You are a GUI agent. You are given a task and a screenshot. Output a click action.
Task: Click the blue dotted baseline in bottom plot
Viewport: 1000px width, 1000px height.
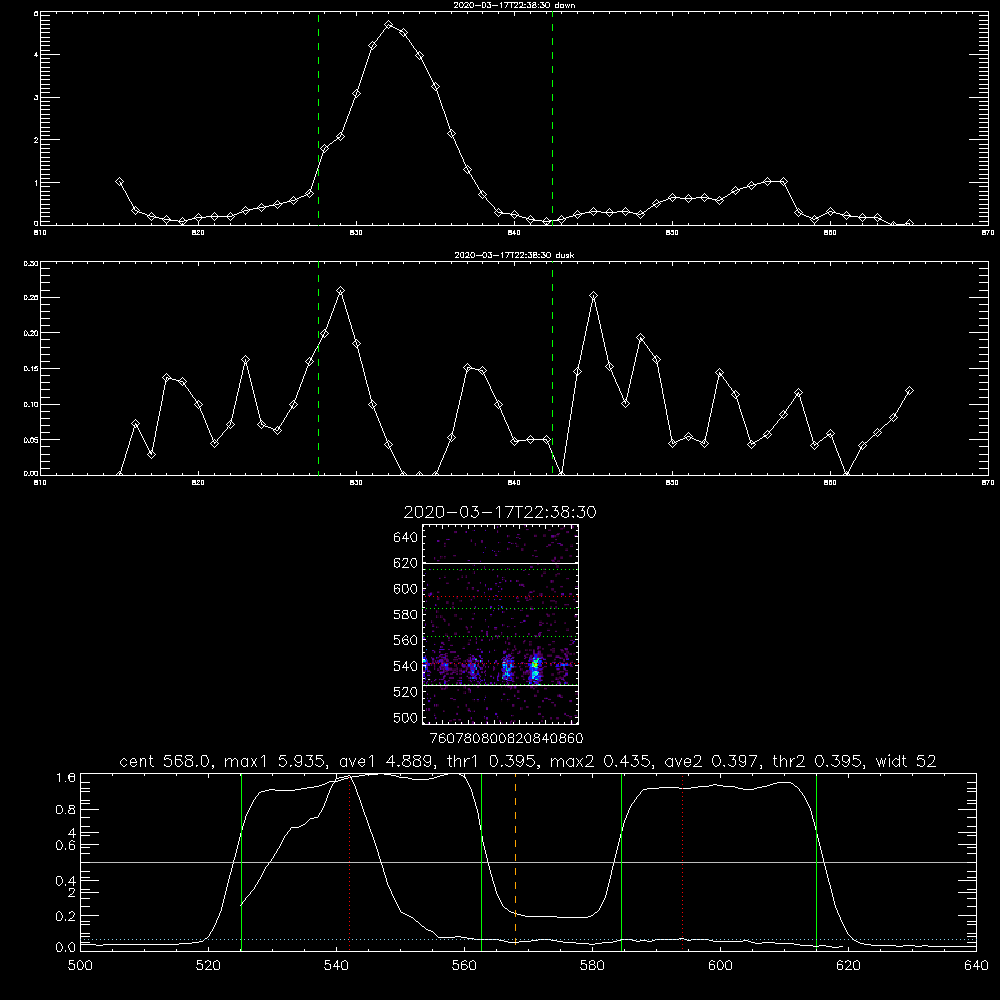pyautogui.click(x=528, y=939)
